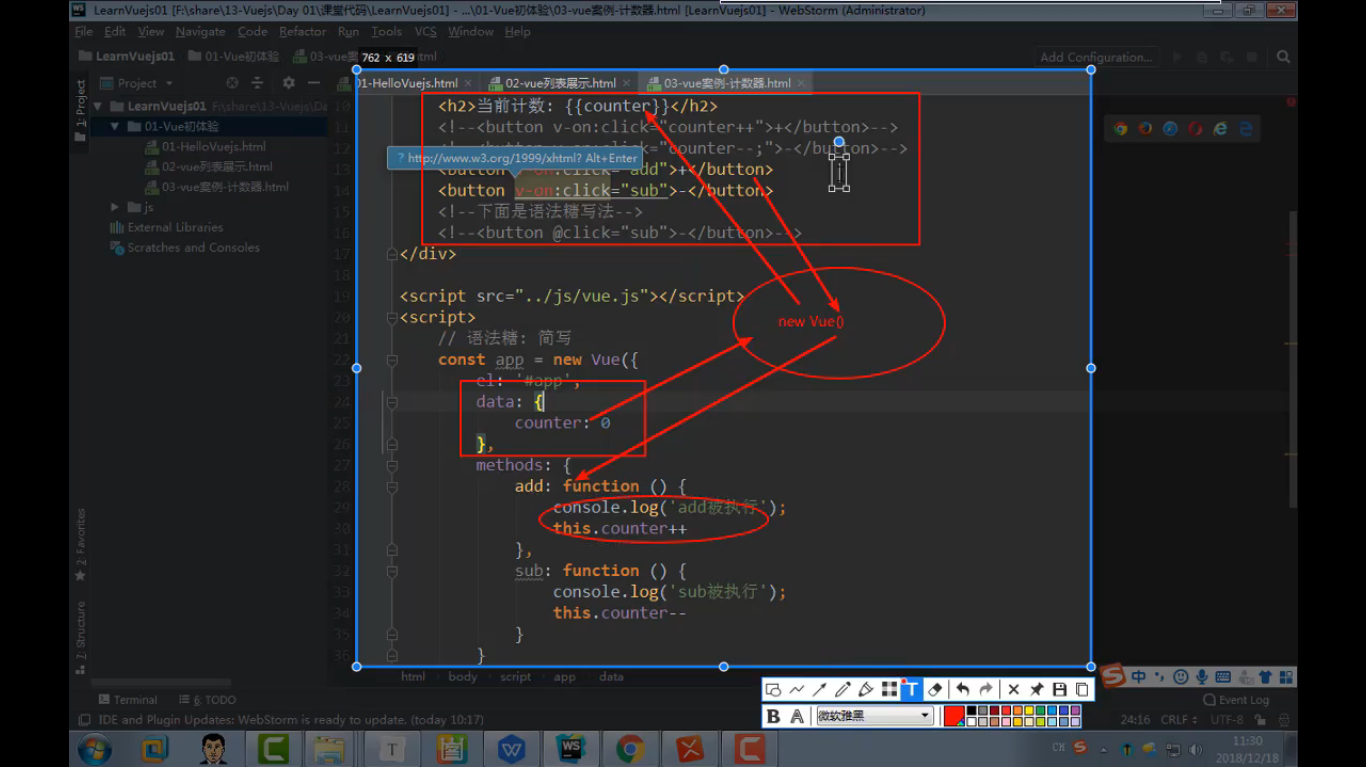
Task: Click the Sogou input microphone icon
Action: (x=1202, y=677)
